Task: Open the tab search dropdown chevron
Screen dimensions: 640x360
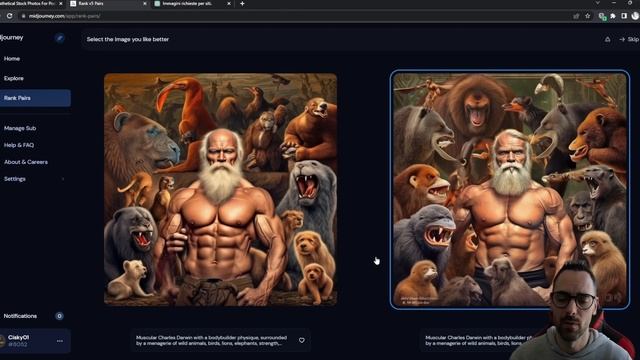Action: click(598, 3)
